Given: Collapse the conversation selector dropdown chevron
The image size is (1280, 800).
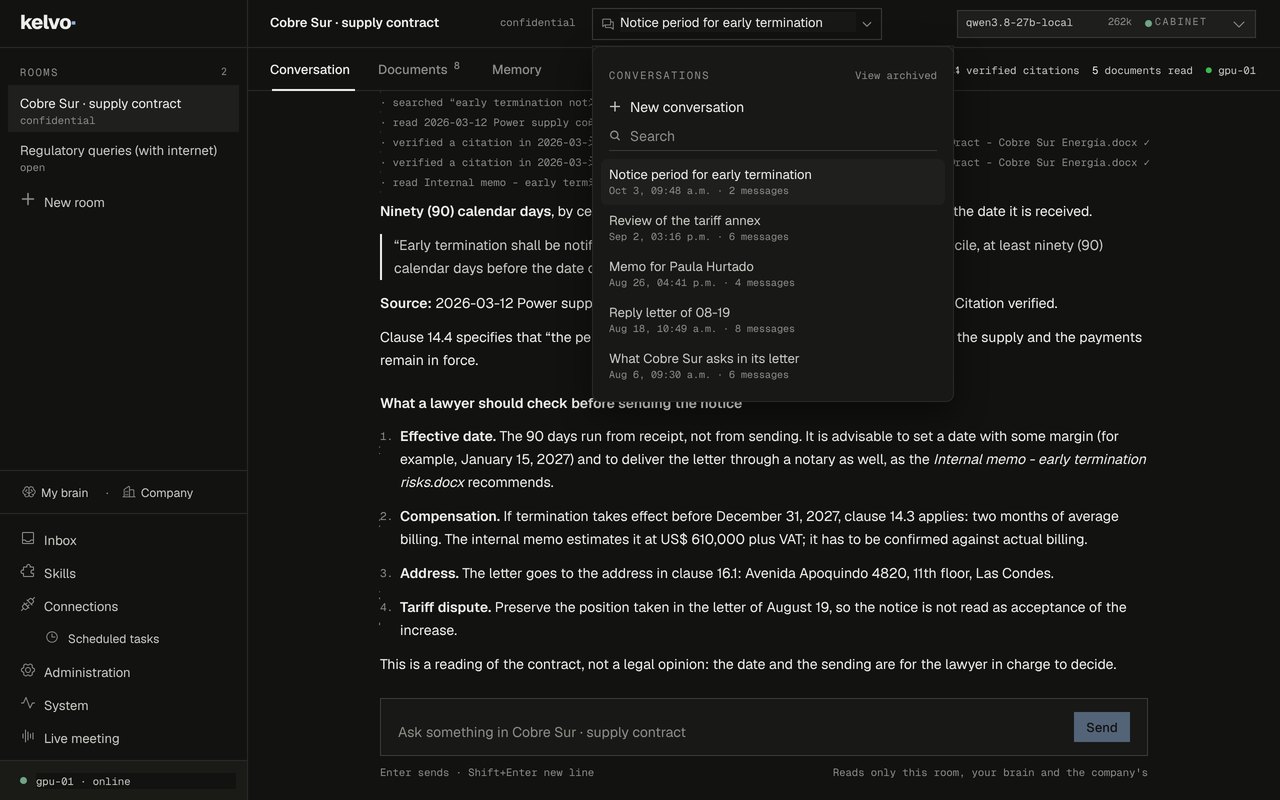Looking at the screenshot, I should pyautogui.click(x=867, y=24).
